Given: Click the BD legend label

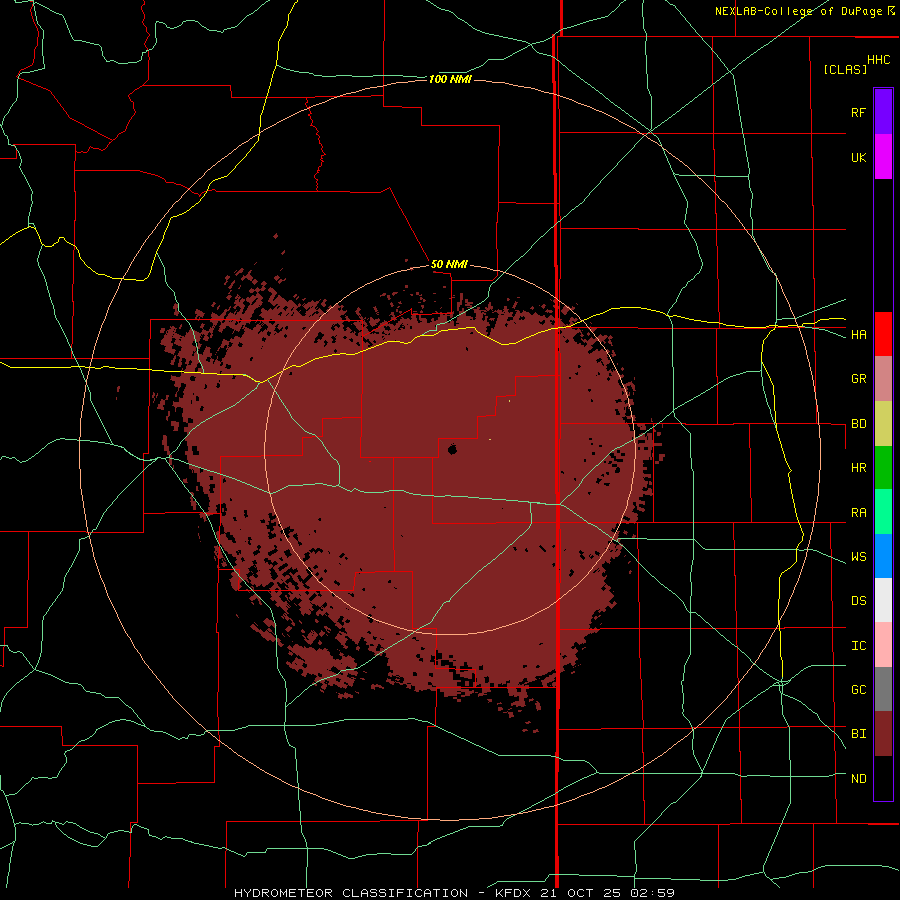Looking at the screenshot, I should [x=858, y=424].
